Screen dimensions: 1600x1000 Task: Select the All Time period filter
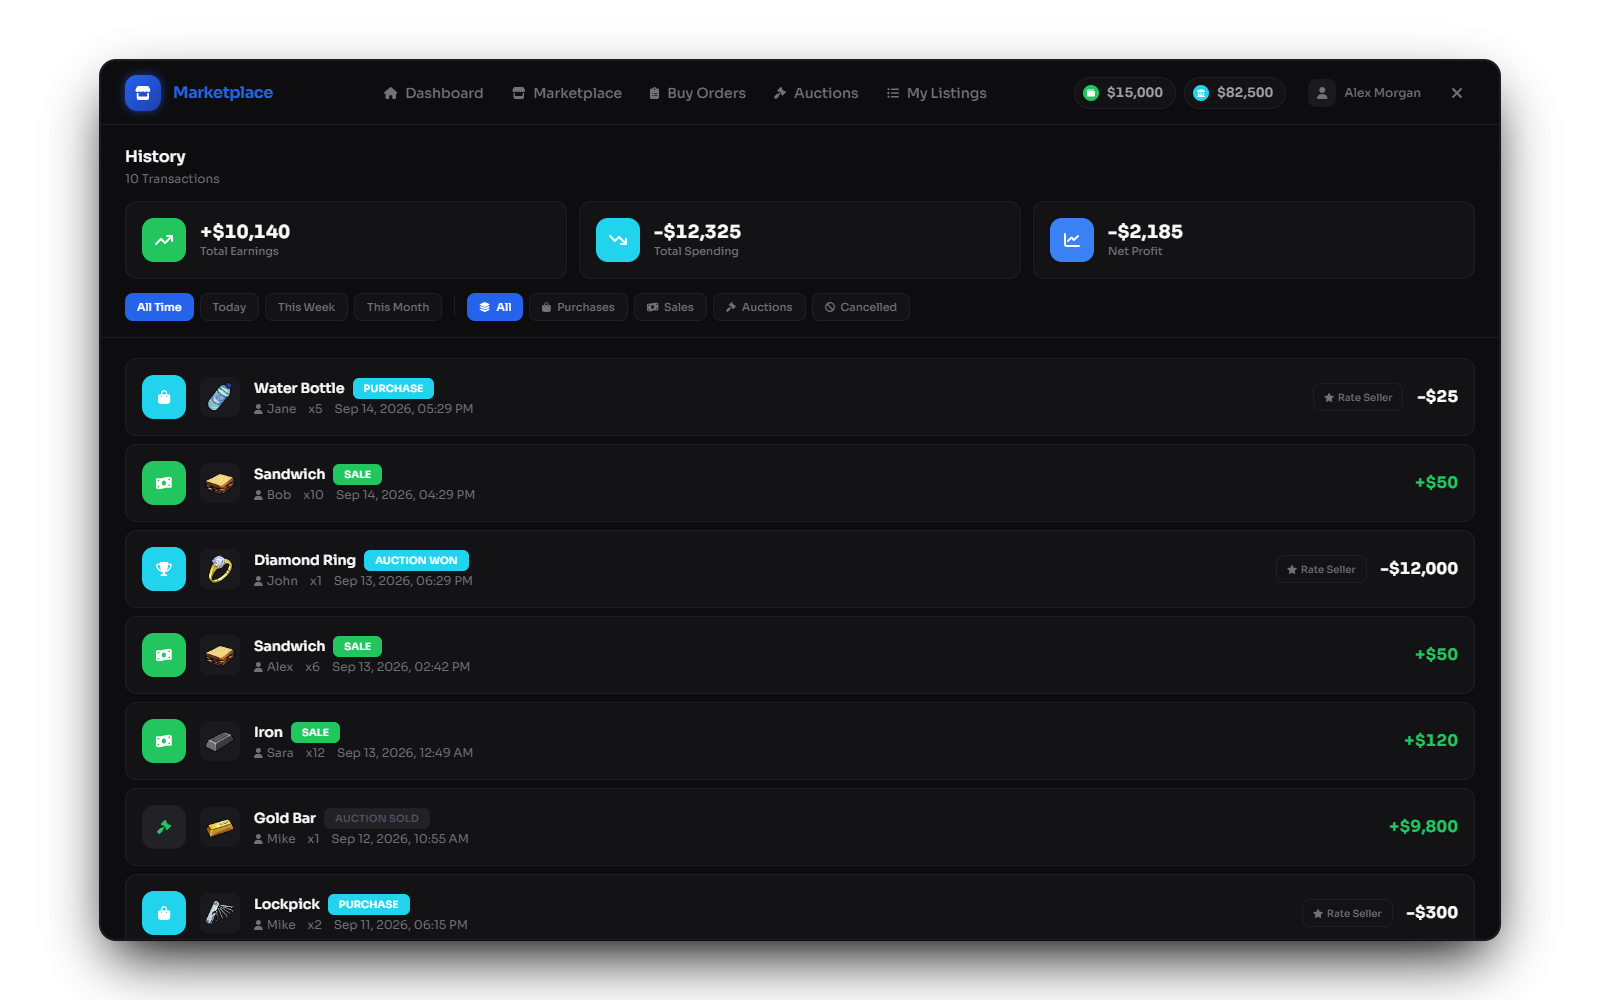159,307
